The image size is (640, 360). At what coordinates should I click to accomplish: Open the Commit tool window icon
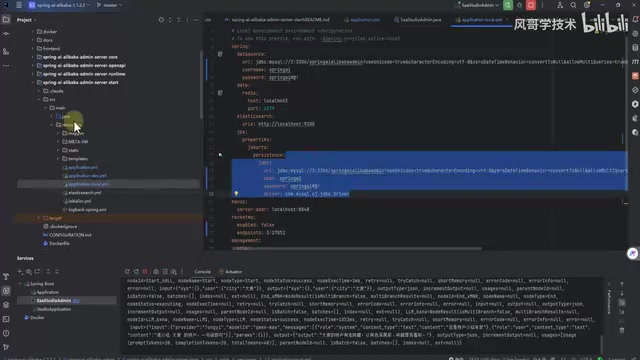click(x=6, y=34)
